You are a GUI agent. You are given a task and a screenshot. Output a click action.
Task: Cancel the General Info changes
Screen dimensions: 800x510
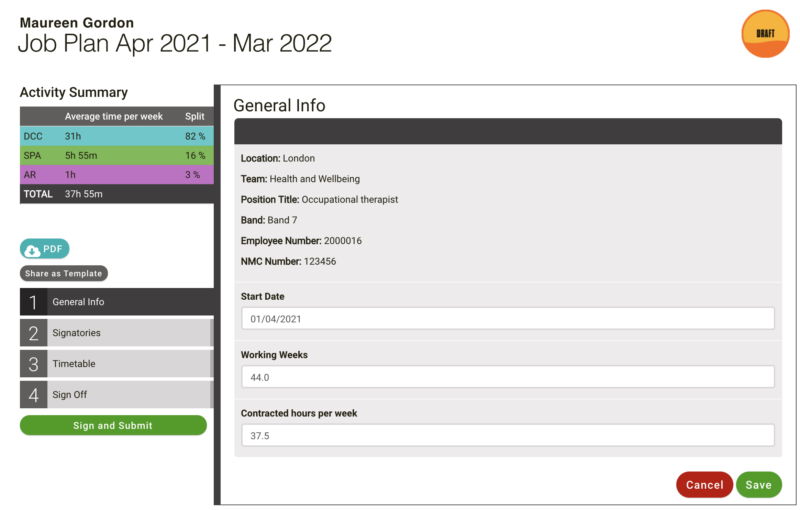704,484
